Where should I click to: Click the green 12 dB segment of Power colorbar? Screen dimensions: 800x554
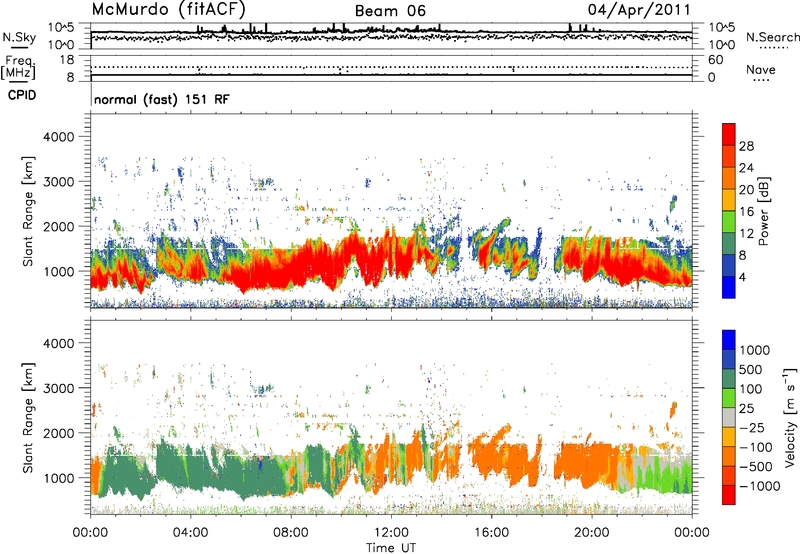[729, 221]
